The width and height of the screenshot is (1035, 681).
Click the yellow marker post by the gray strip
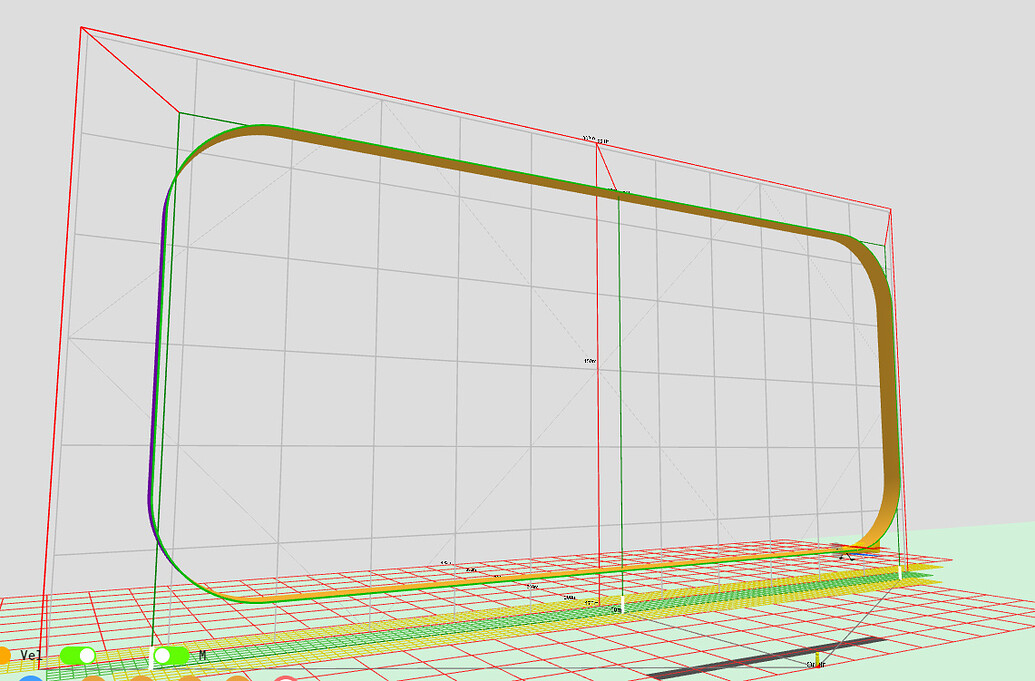818,657
